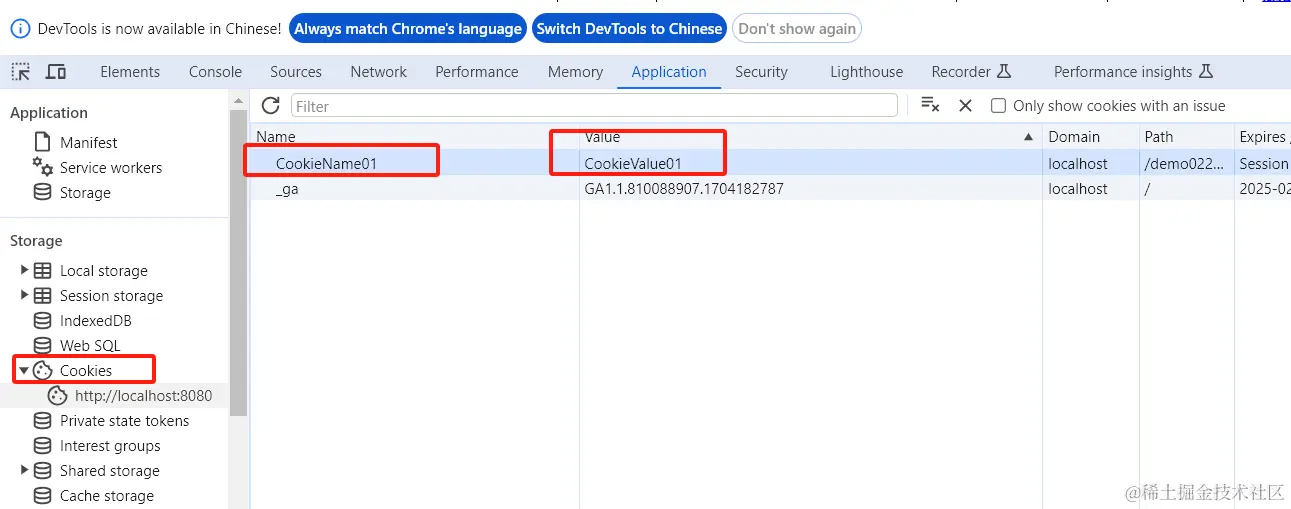The width and height of the screenshot is (1291, 509).
Task: Click Always match Chrome's language button
Action: (408, 28)
